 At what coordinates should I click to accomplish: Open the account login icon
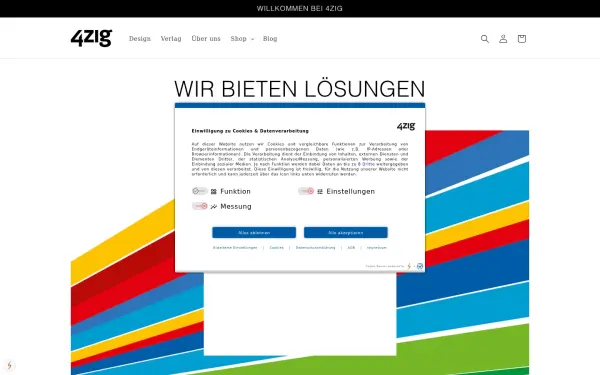point(503,39)
